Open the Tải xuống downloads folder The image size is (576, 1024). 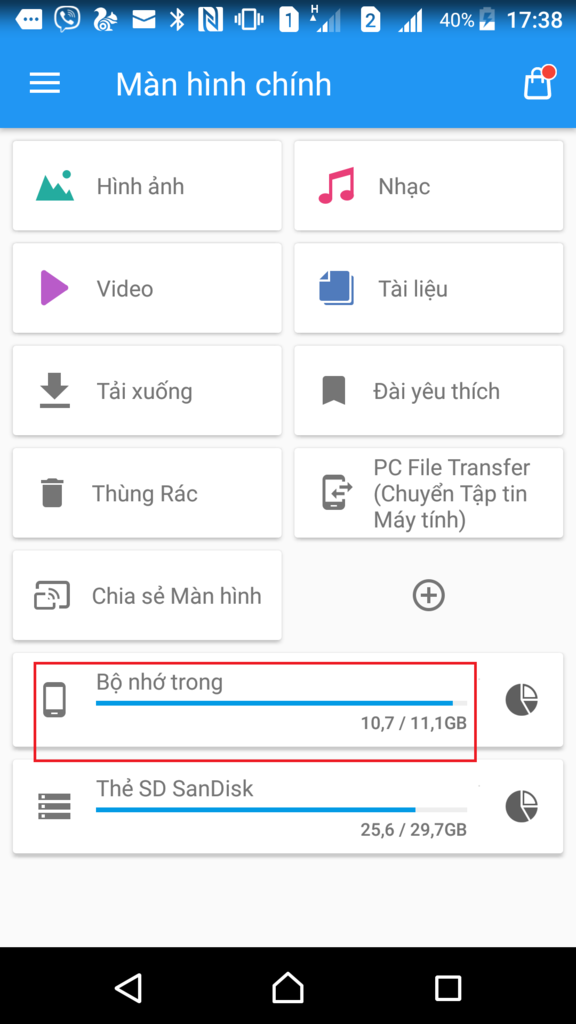147,391
